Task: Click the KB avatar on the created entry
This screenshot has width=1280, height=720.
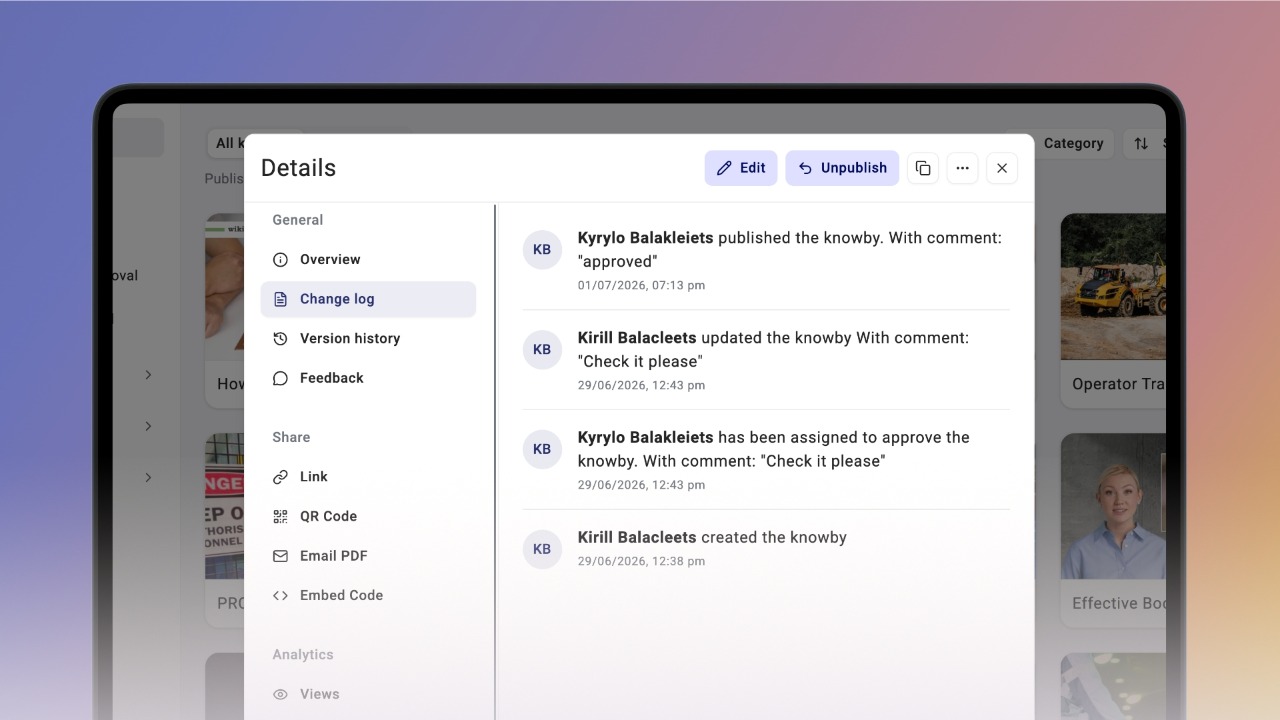Action: [542, 549]
